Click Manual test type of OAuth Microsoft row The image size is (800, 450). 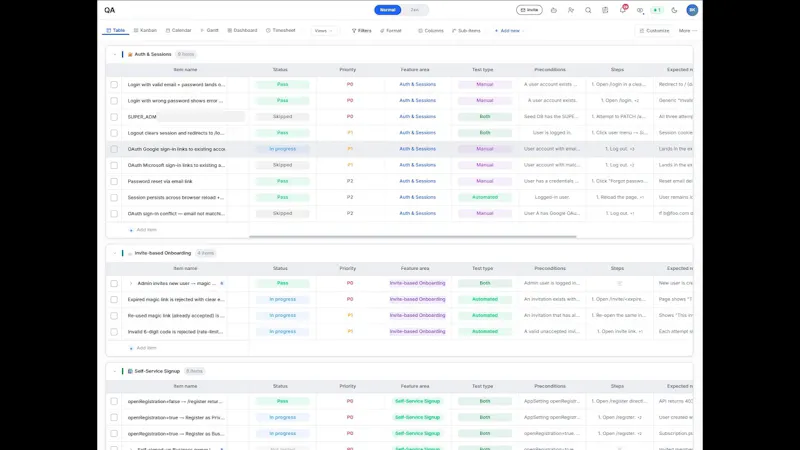485,165
